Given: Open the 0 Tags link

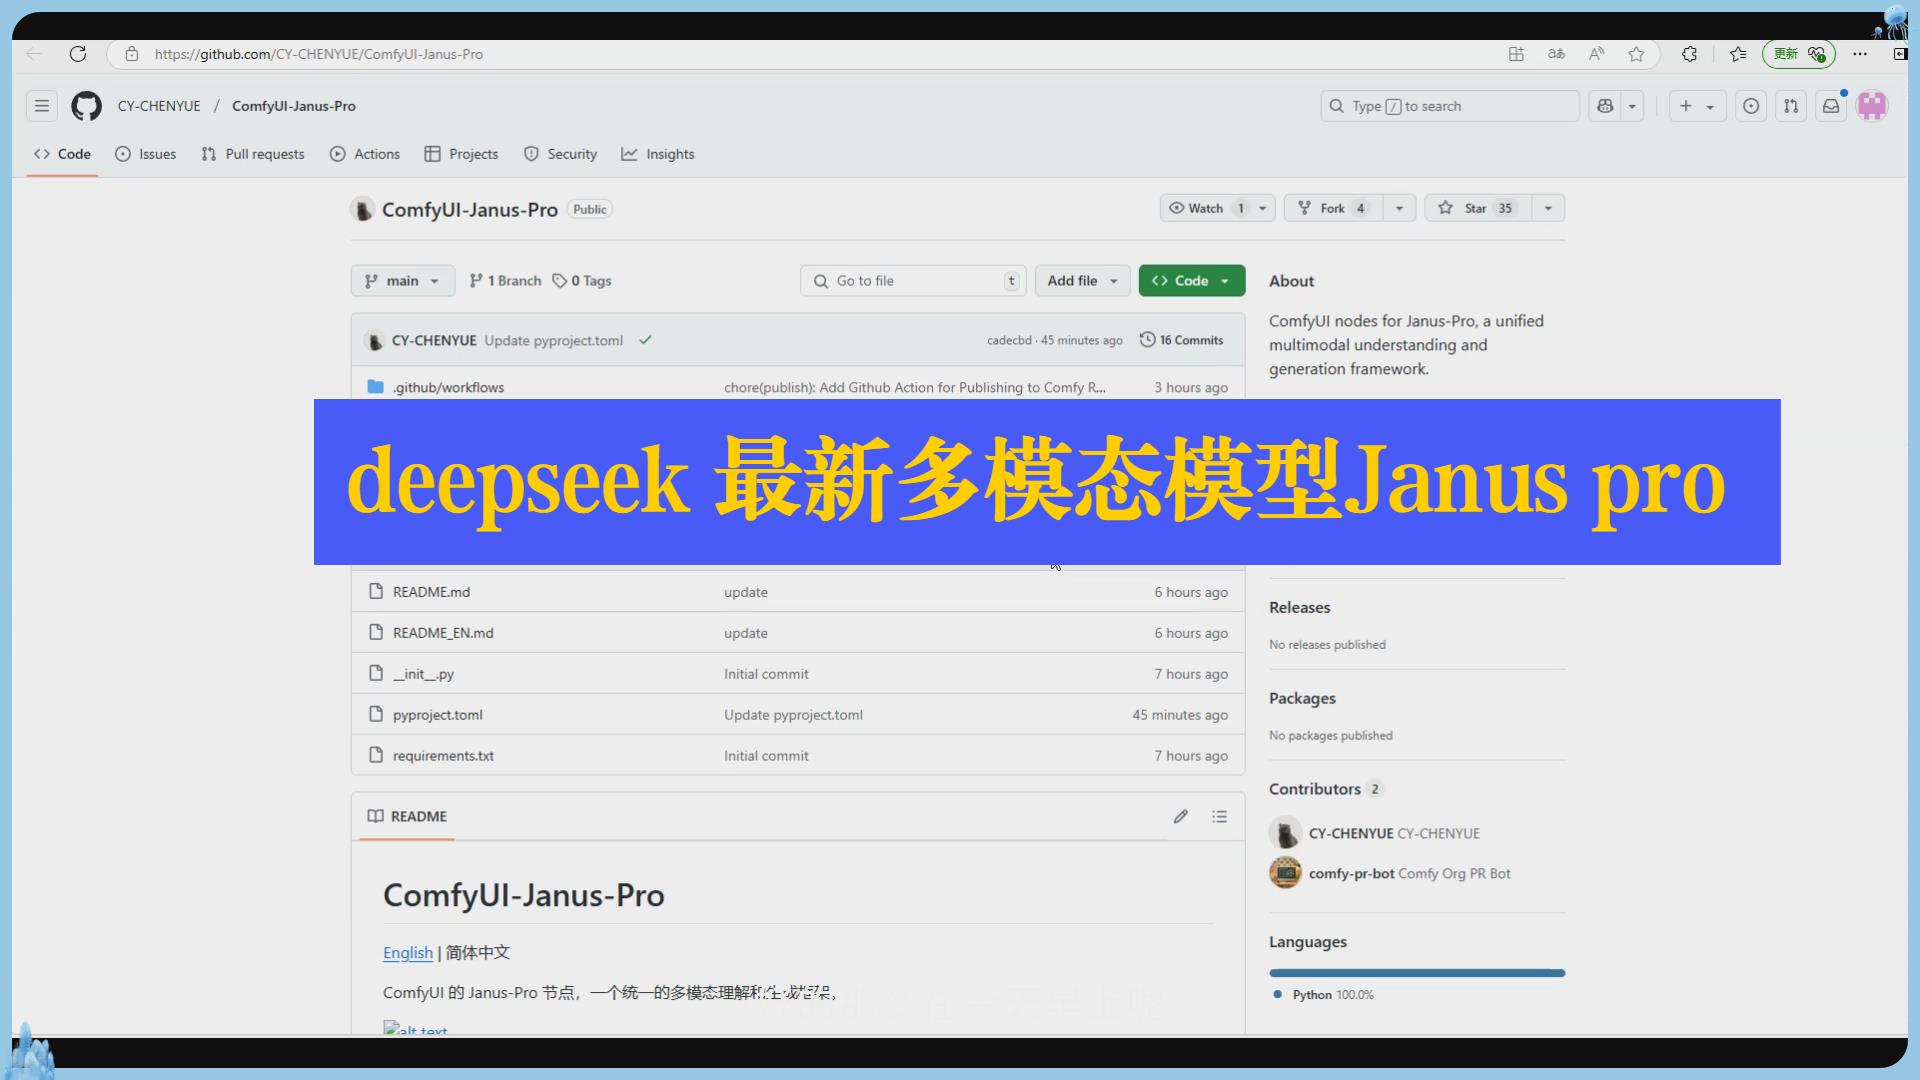Looking at the screenshot, I should 582,281.
